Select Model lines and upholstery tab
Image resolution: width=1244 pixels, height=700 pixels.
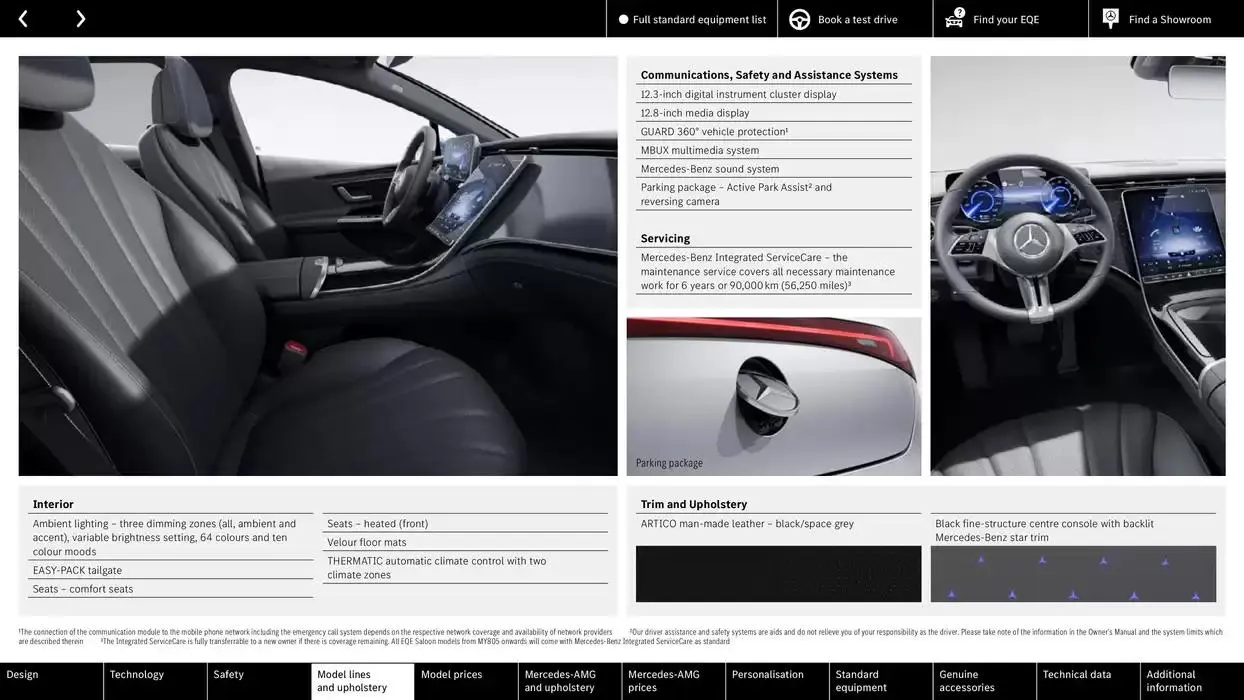coord(363,681)
